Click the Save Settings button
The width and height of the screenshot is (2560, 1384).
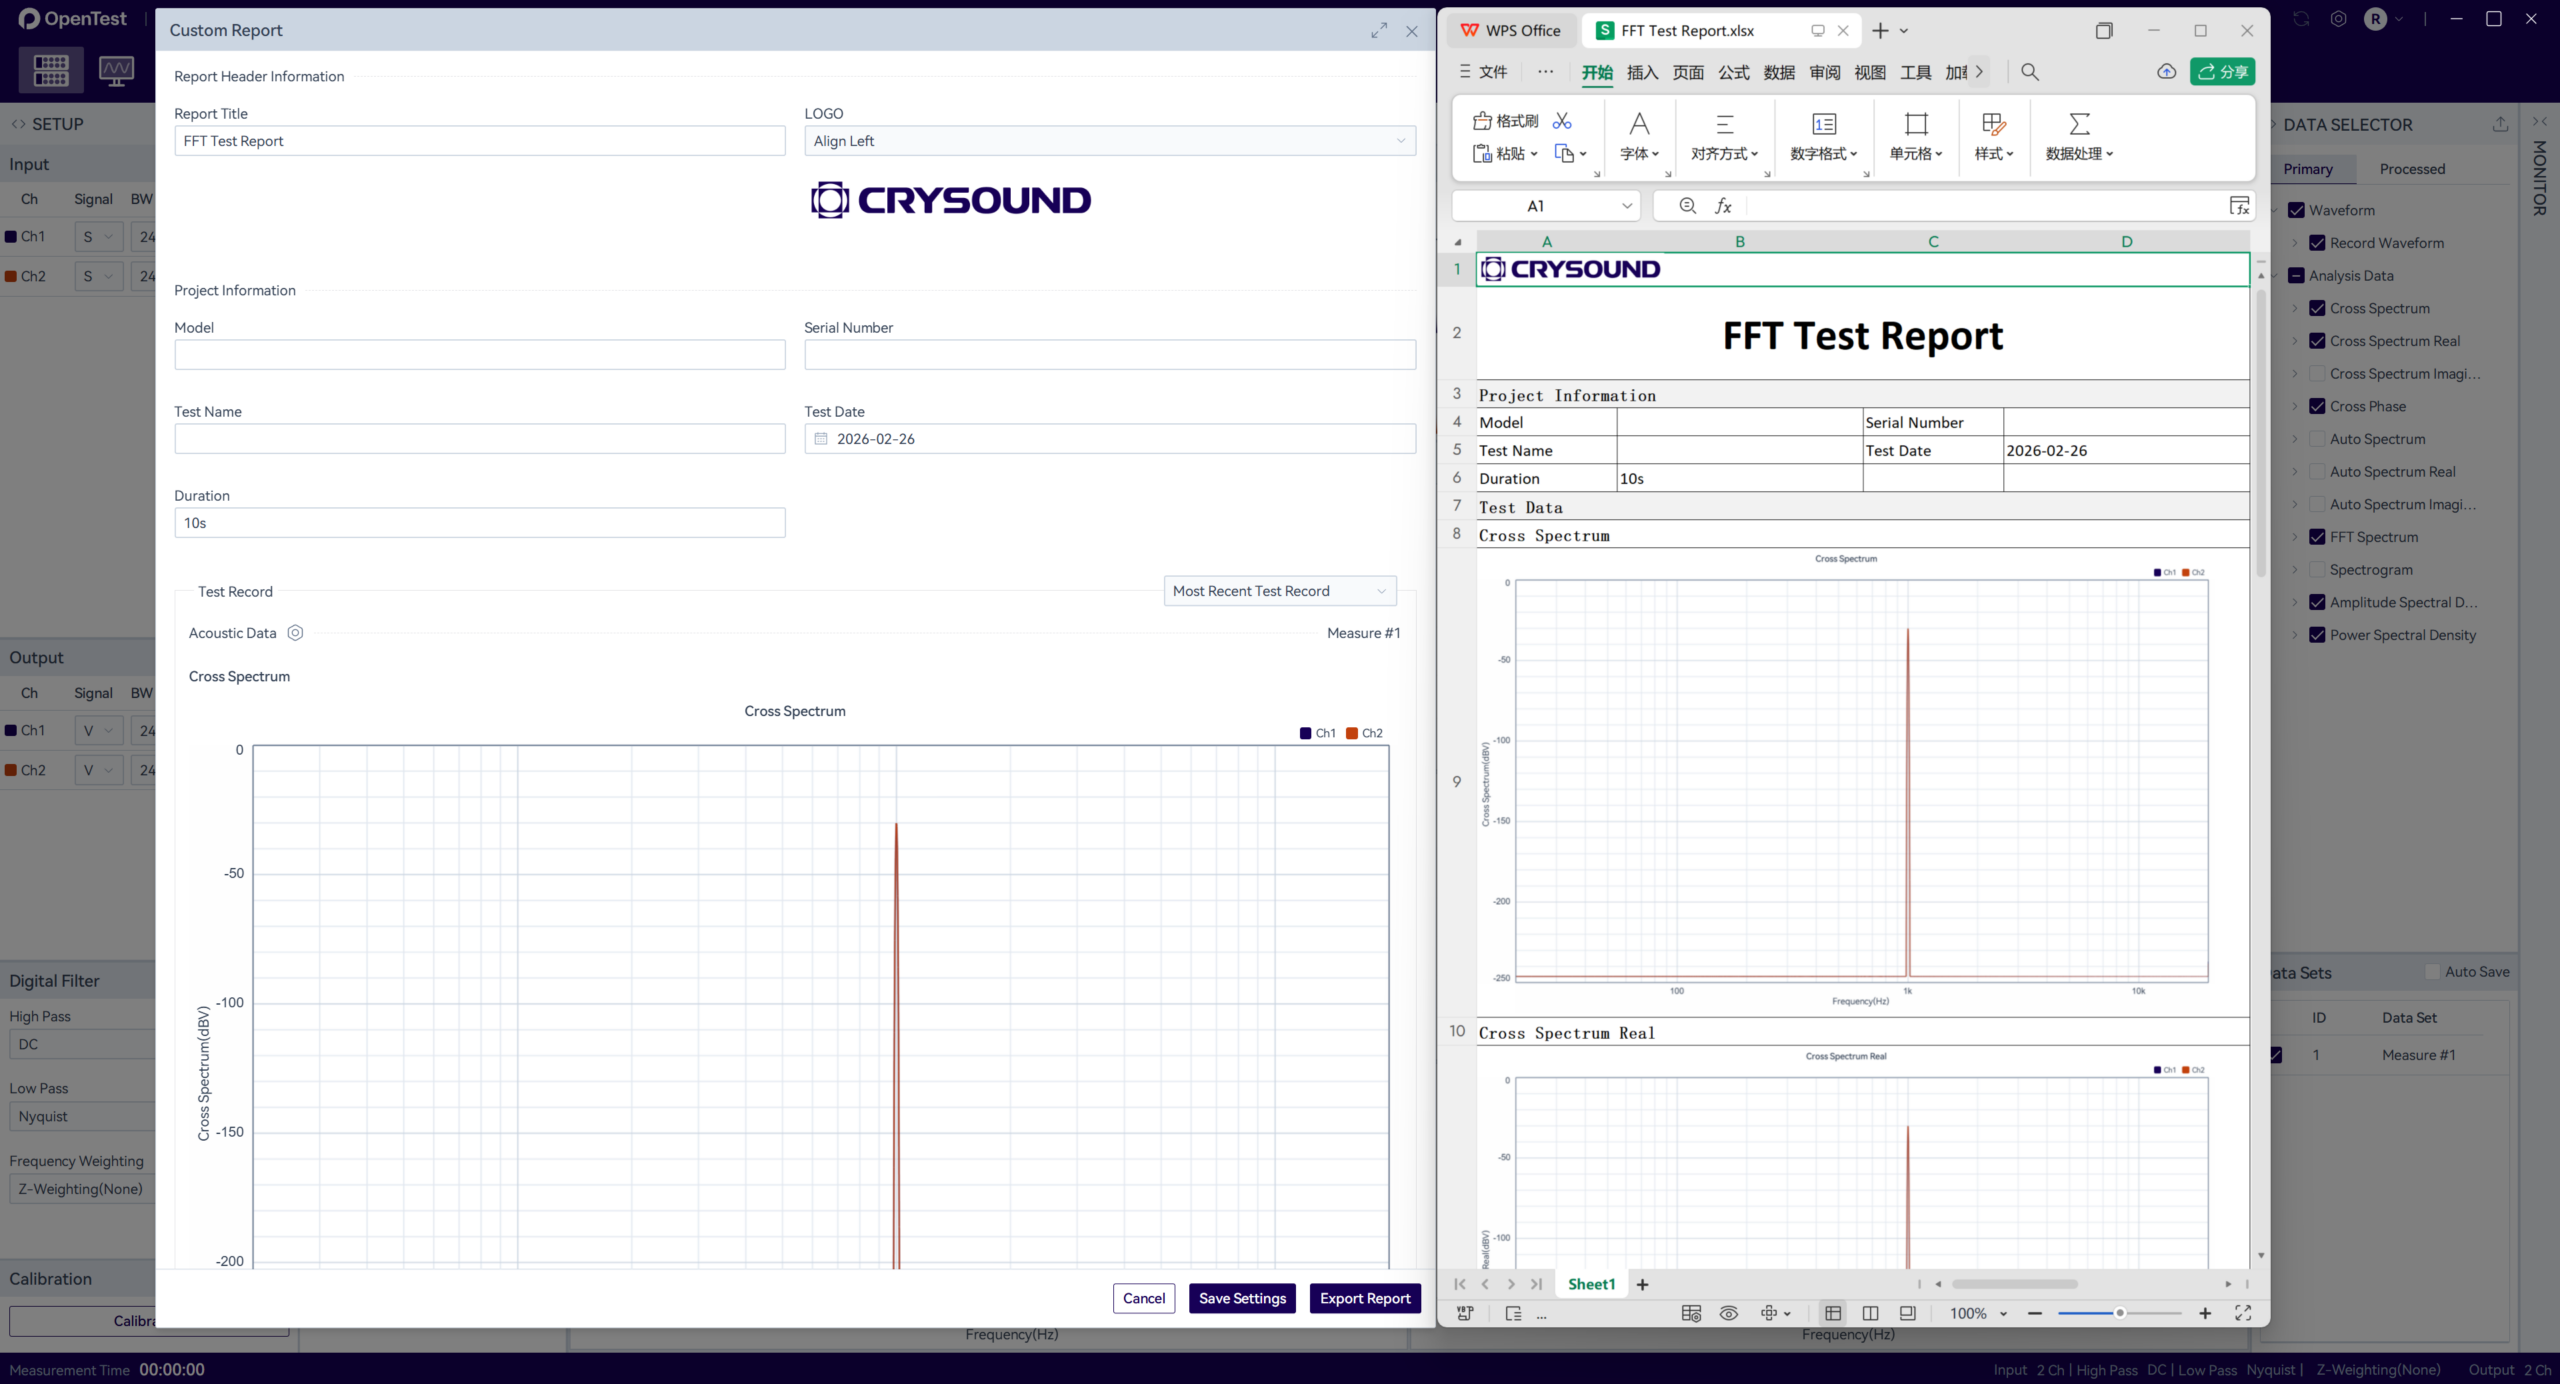coord(1242,1298)
